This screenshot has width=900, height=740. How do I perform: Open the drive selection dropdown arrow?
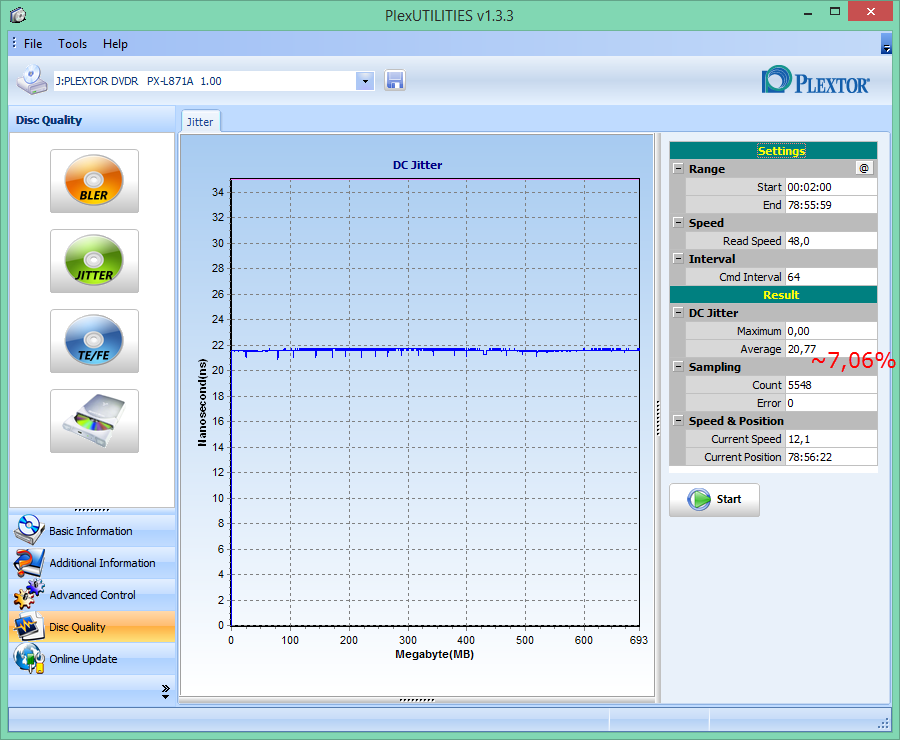pos(365,81)
